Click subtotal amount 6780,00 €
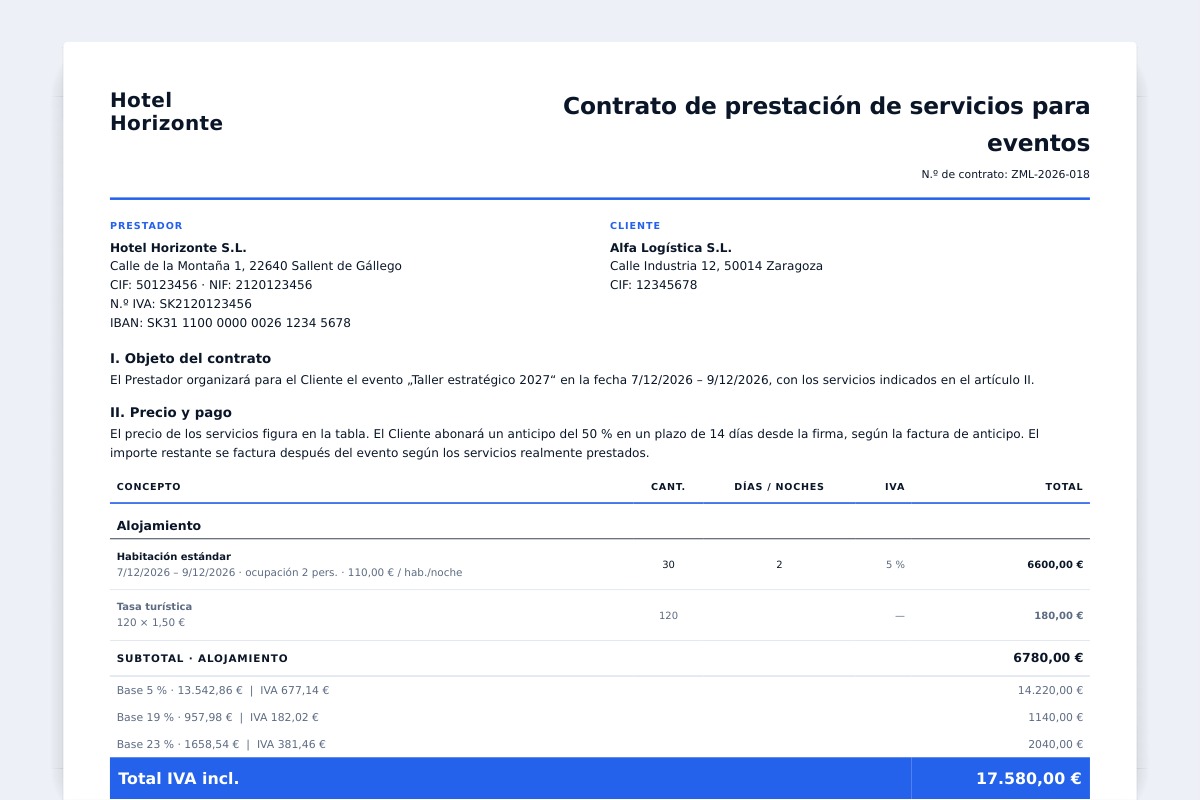This screenshot has width=1200, height=800. [1048, 658]
